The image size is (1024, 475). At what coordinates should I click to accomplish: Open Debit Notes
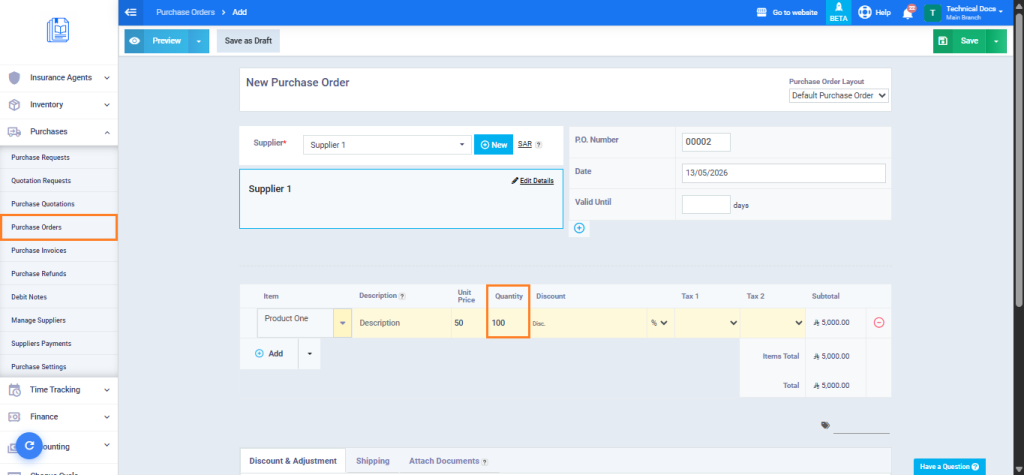[x=29, y=297]
